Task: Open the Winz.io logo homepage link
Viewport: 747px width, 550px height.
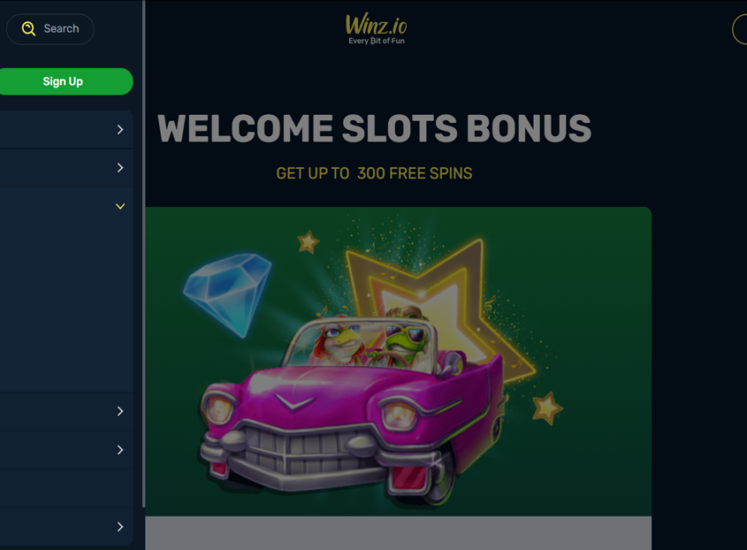Action: point(376,30)
